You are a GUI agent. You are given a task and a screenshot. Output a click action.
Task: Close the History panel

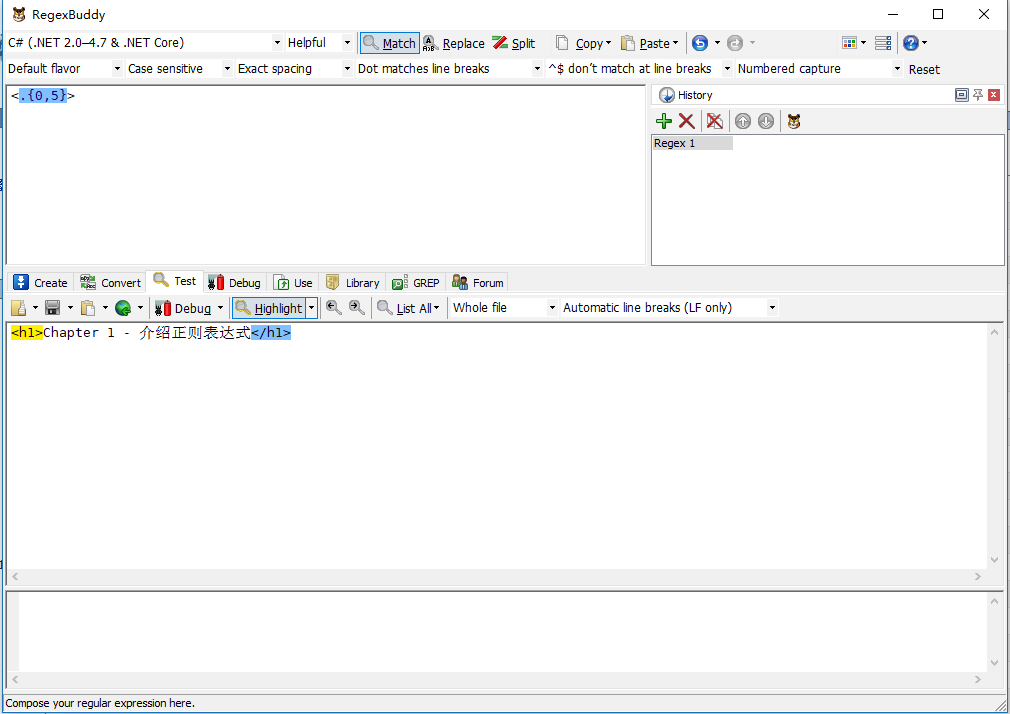coord(994,95)
